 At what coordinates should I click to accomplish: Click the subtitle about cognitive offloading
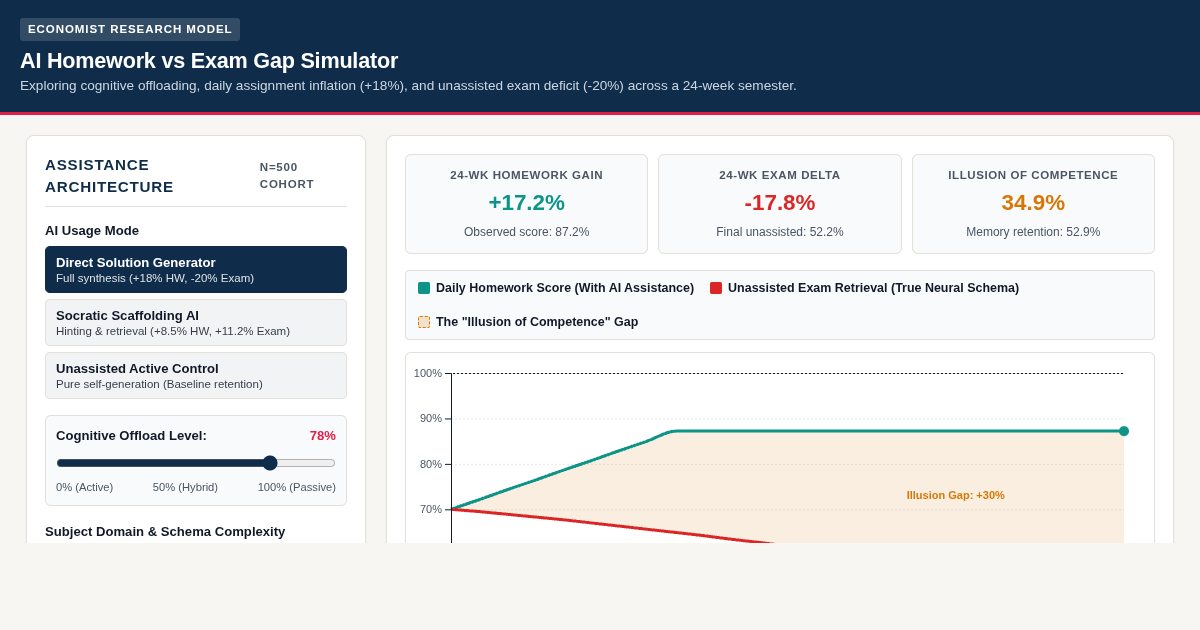pyautogui.click(x=408, y=86)
